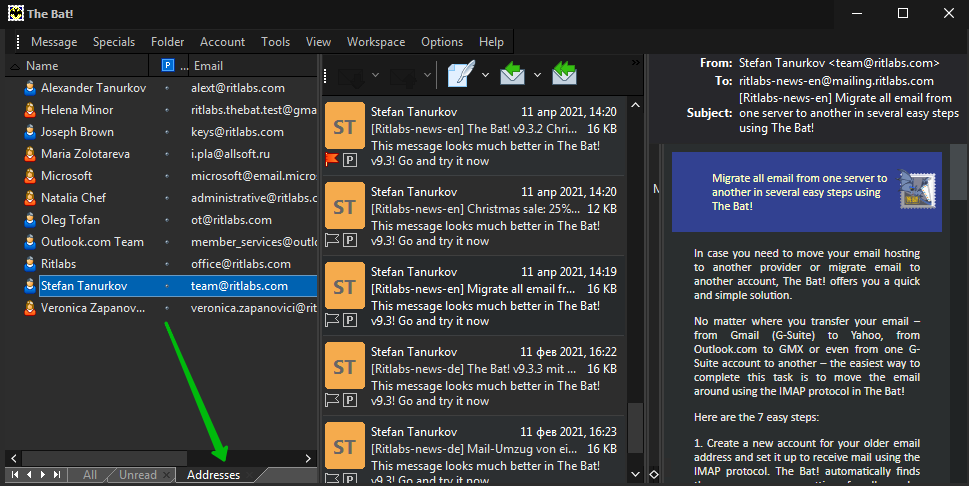Open the Message menu
Viewport: 969px width, 486px height.
pyautogui.click(x=54, y=42)
